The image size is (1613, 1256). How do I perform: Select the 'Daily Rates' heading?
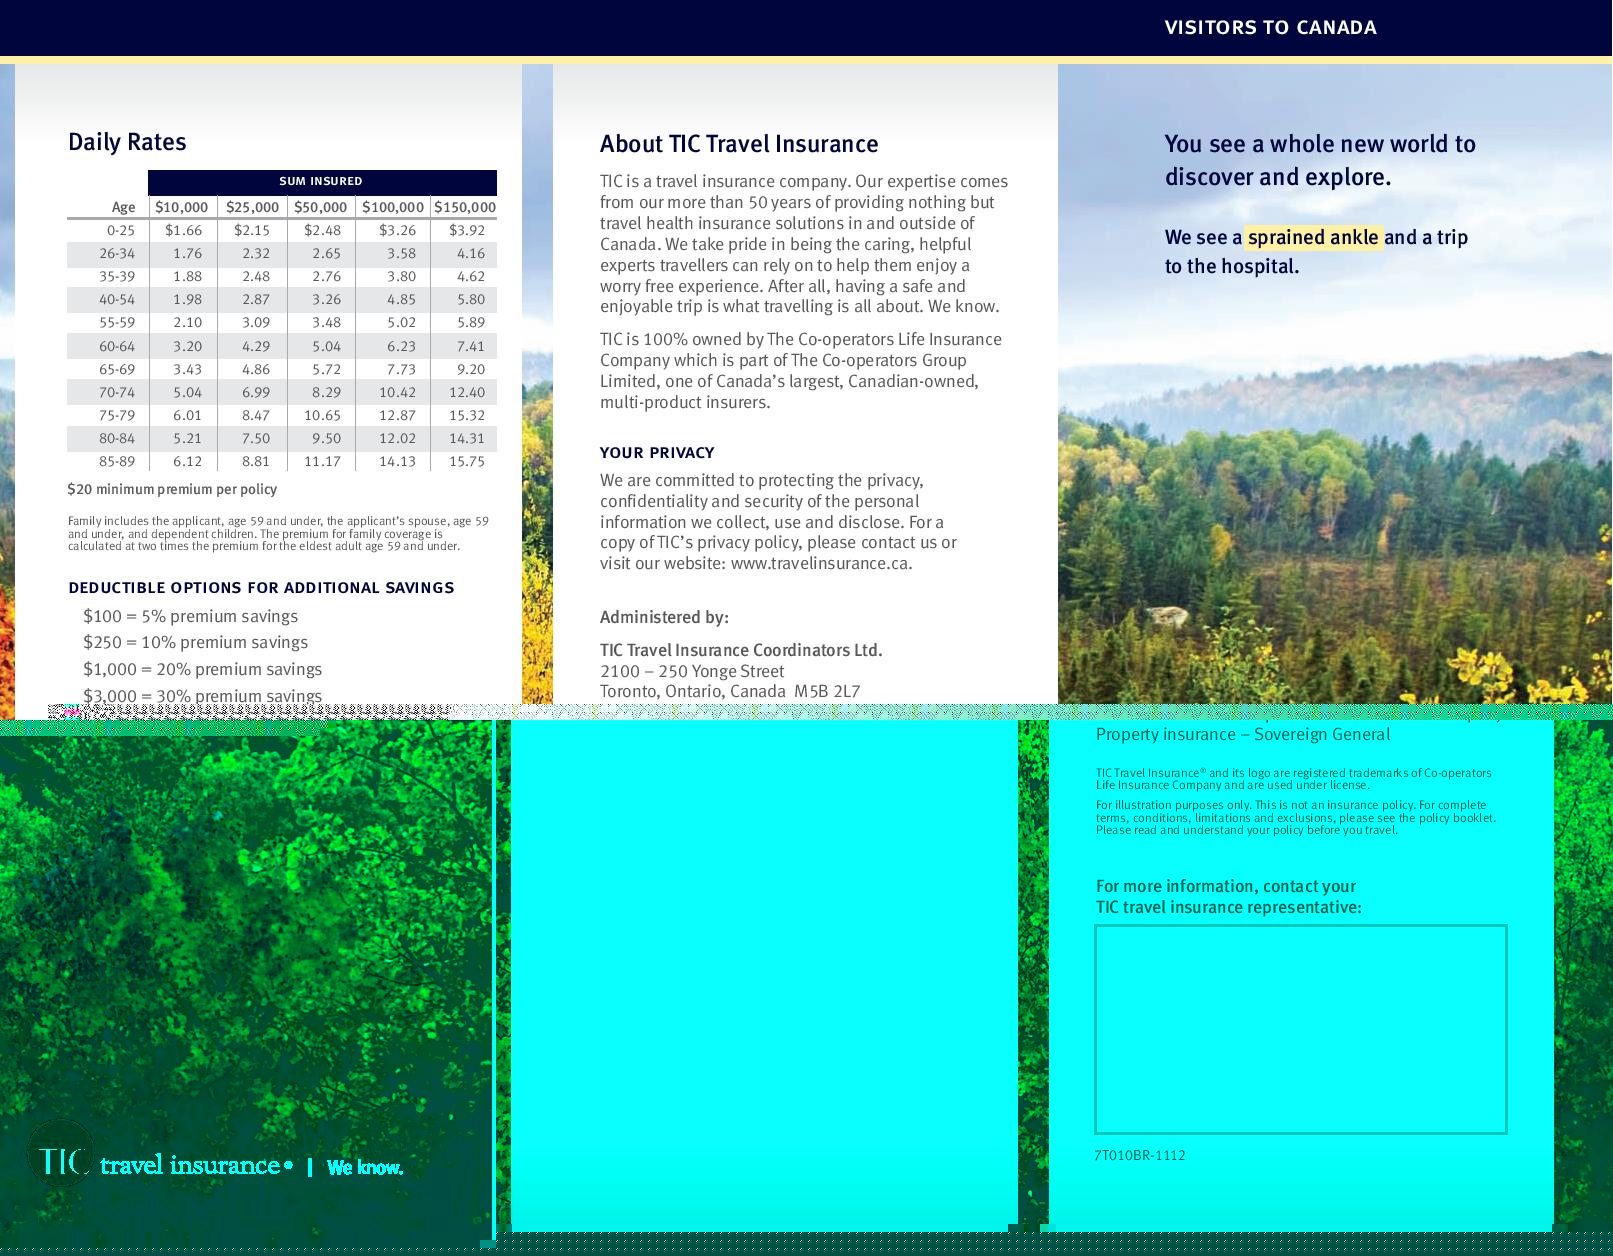click(x=127, y=142)
